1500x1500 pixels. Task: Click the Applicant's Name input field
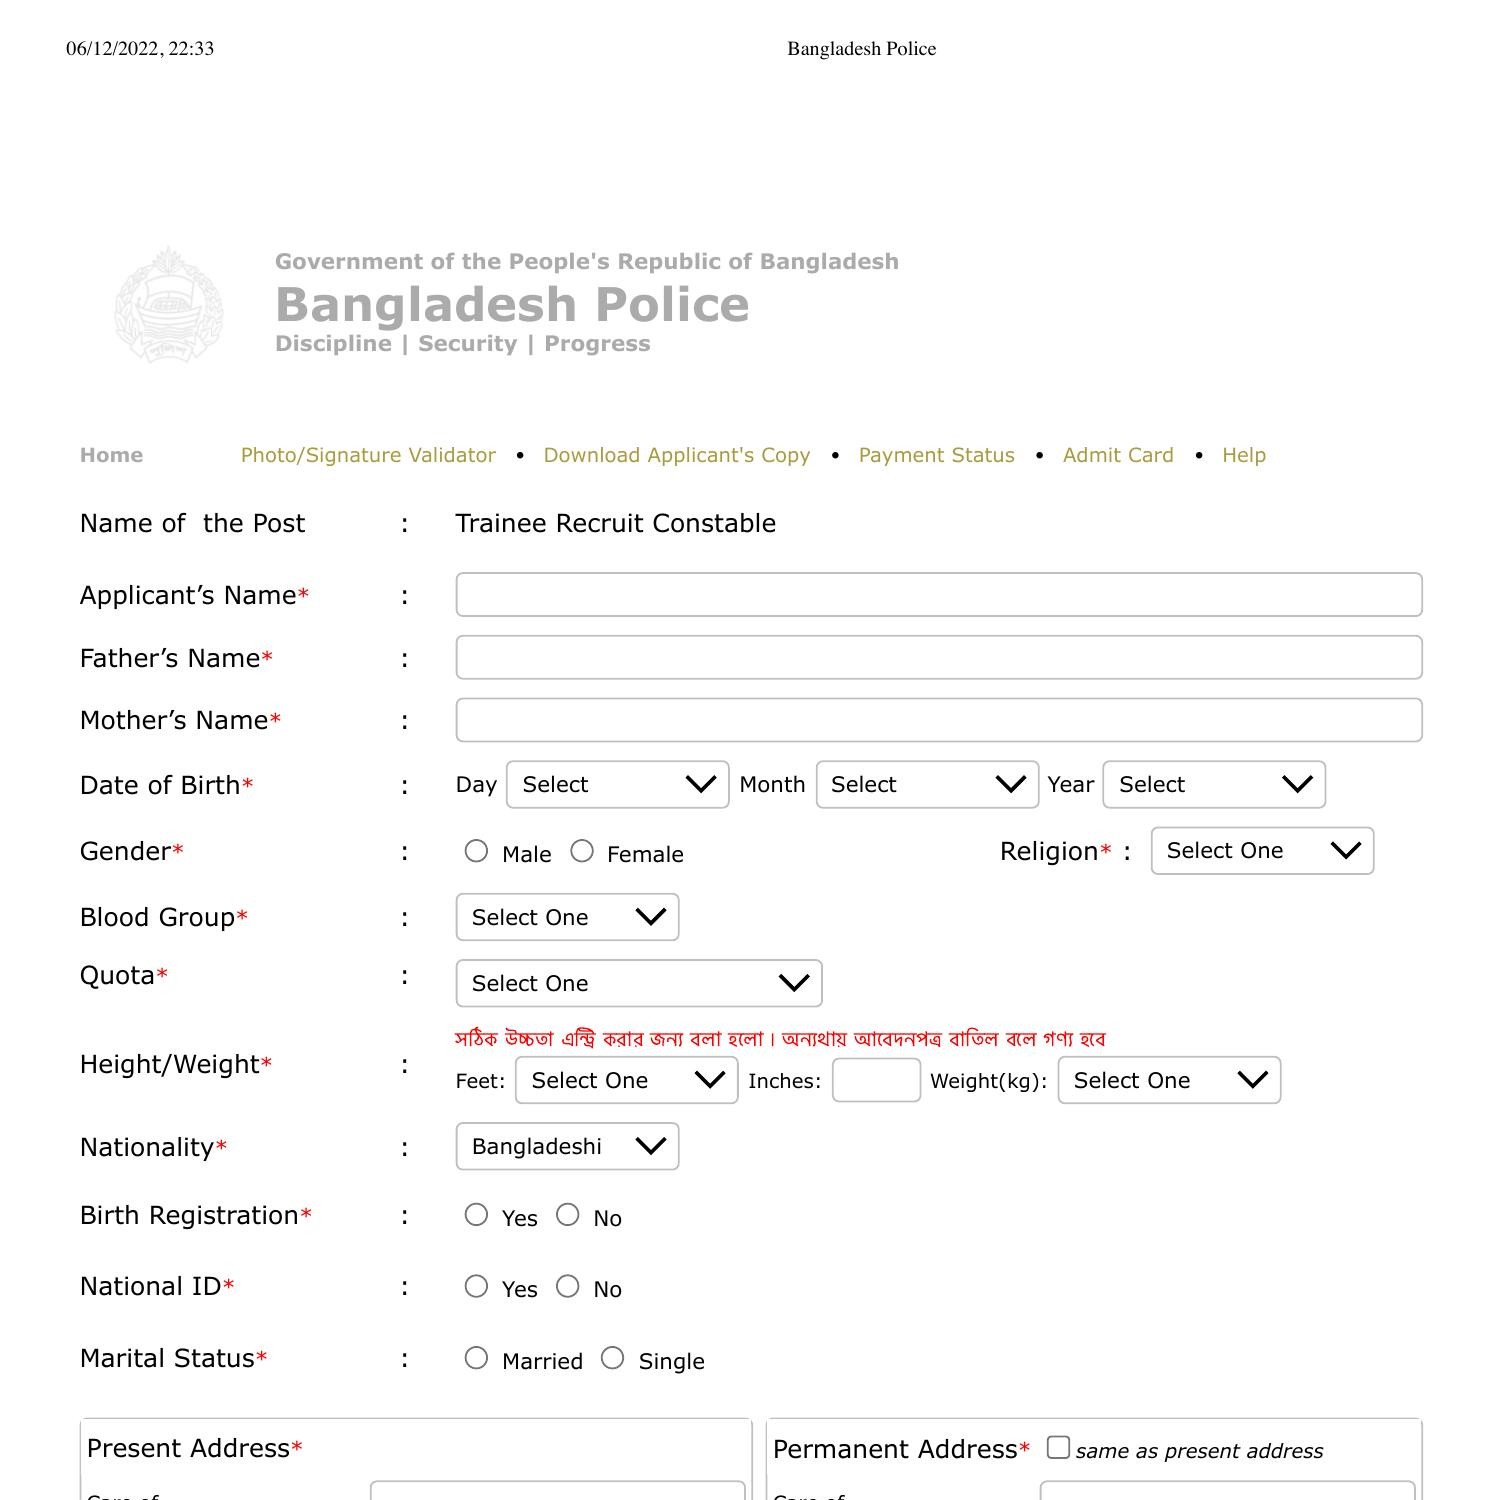tap(938, 594)
